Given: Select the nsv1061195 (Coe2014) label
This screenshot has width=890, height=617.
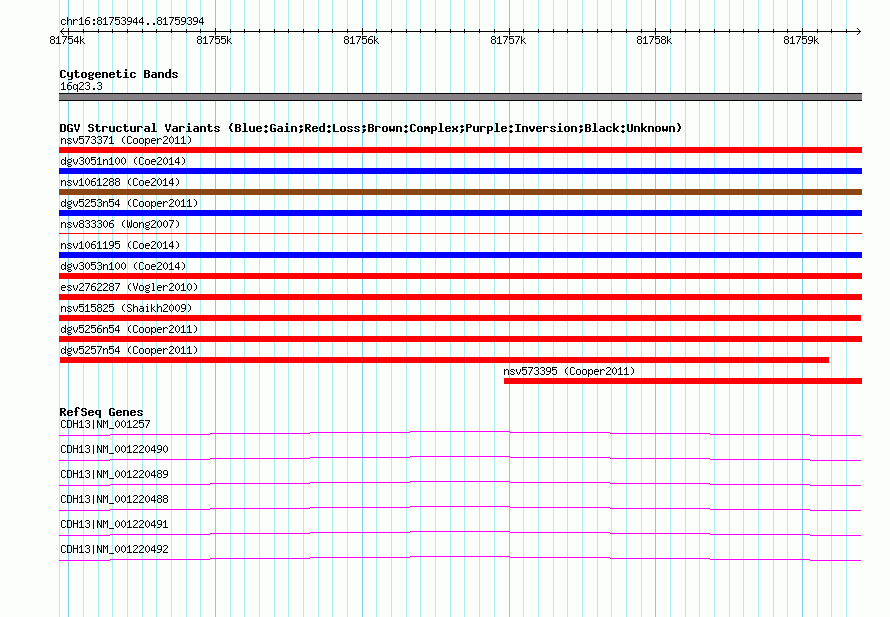Looking at the screenshot, I should pos(120,245).
